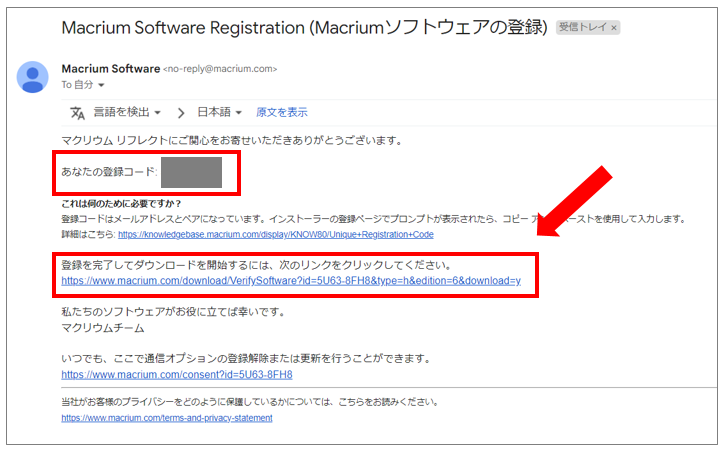Click the text あなたの登録コード
Viewport: 726px width, 451px height.
[x=109, y=172]
